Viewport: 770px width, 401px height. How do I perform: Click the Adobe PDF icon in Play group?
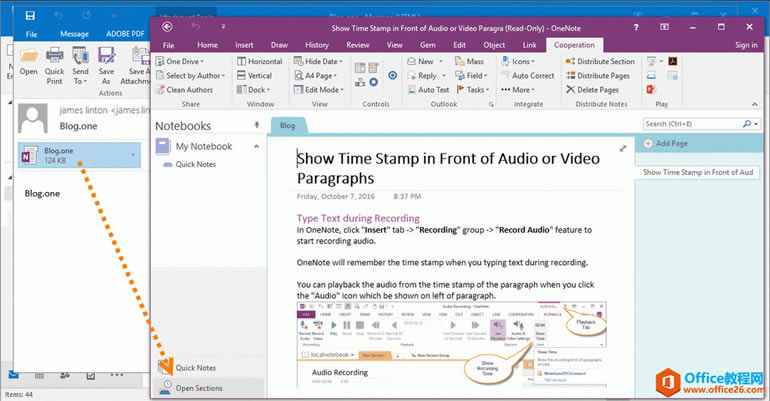[x=673, y=61]
